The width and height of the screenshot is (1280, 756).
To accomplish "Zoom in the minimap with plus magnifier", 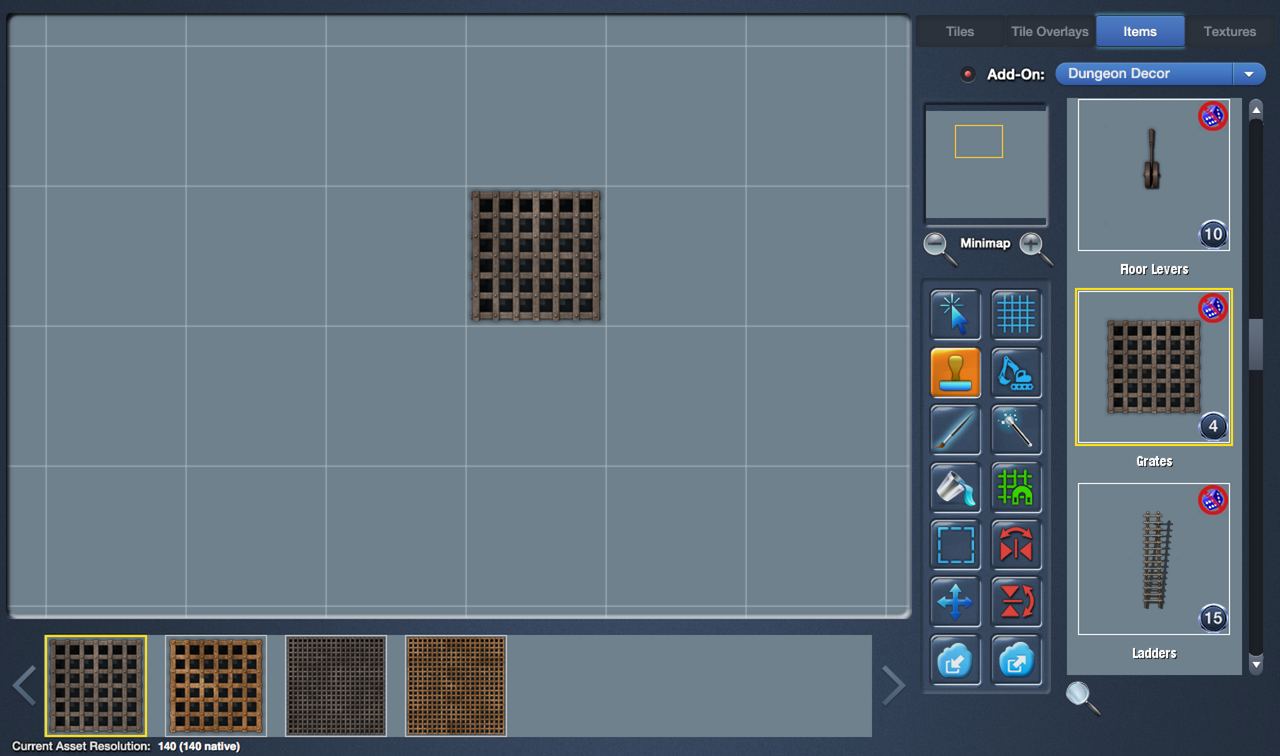I will point(1035,247).
